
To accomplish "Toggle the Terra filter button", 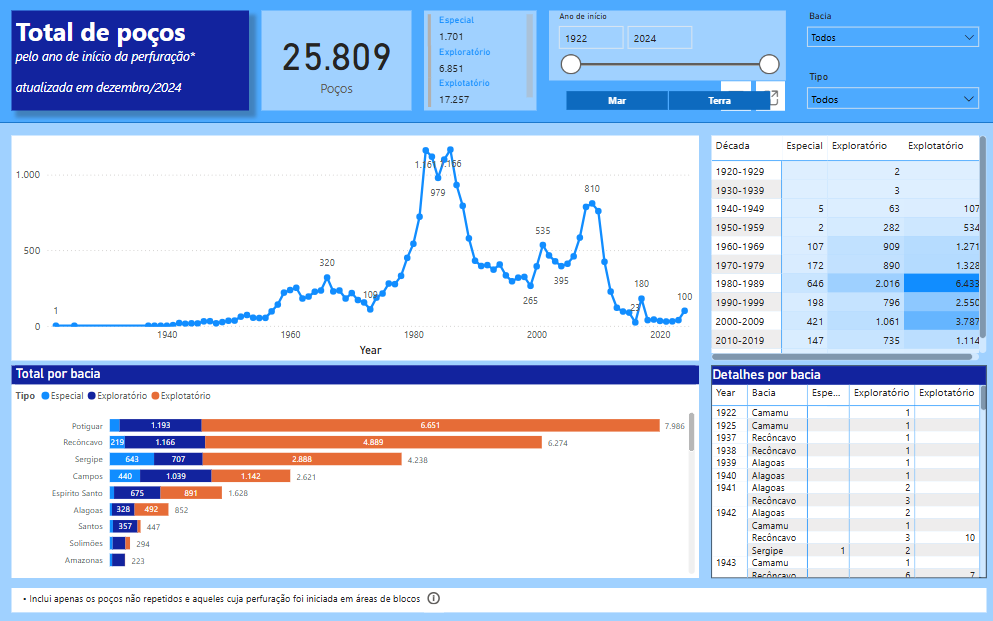I will (719, 101).
